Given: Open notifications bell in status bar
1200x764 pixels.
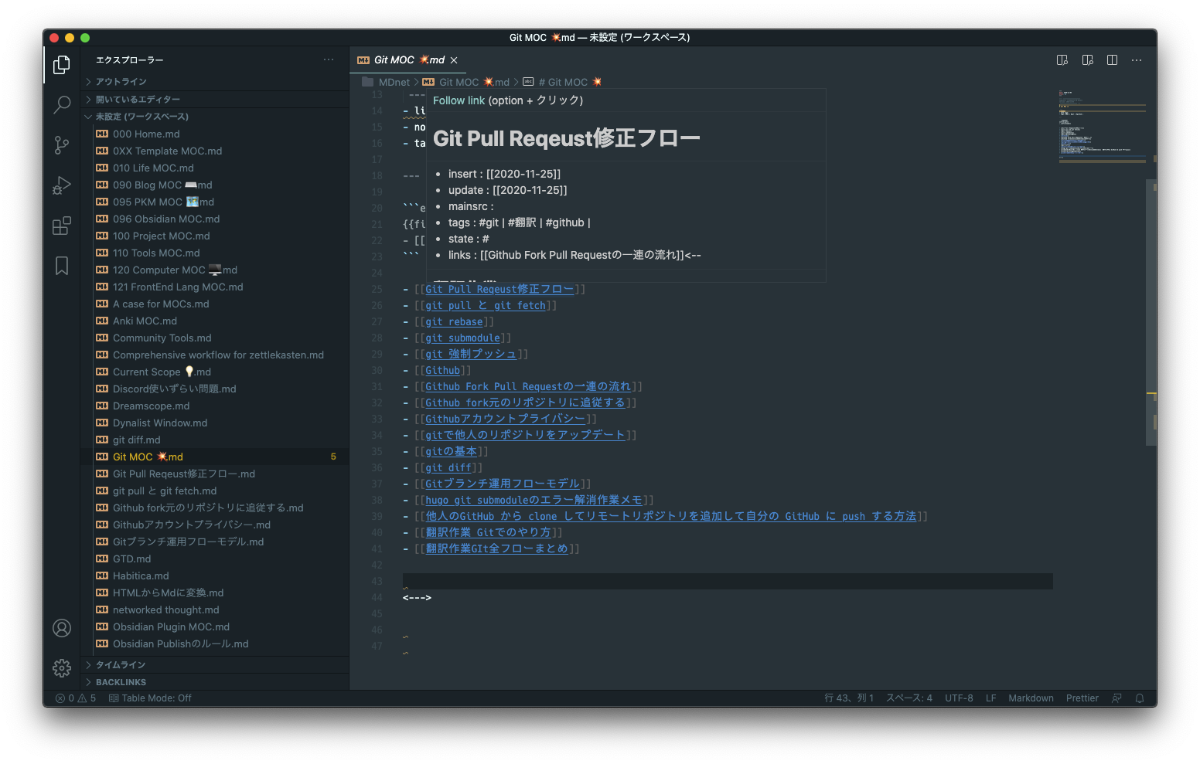Looking at the screenshot, I should coord(1139,698).
